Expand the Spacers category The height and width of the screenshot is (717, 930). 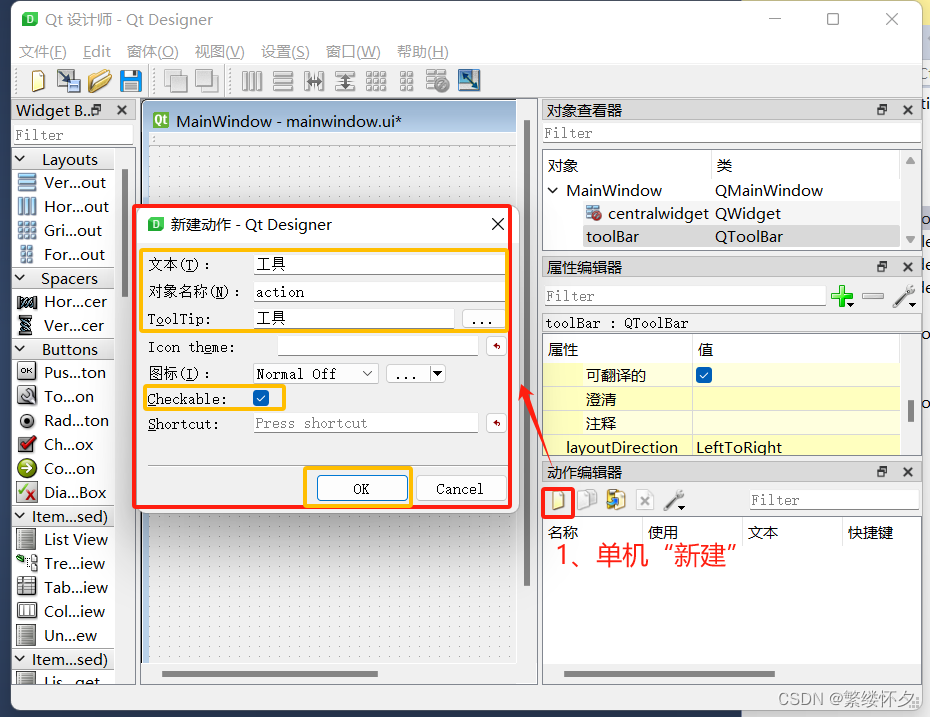(x=22, y=277)
